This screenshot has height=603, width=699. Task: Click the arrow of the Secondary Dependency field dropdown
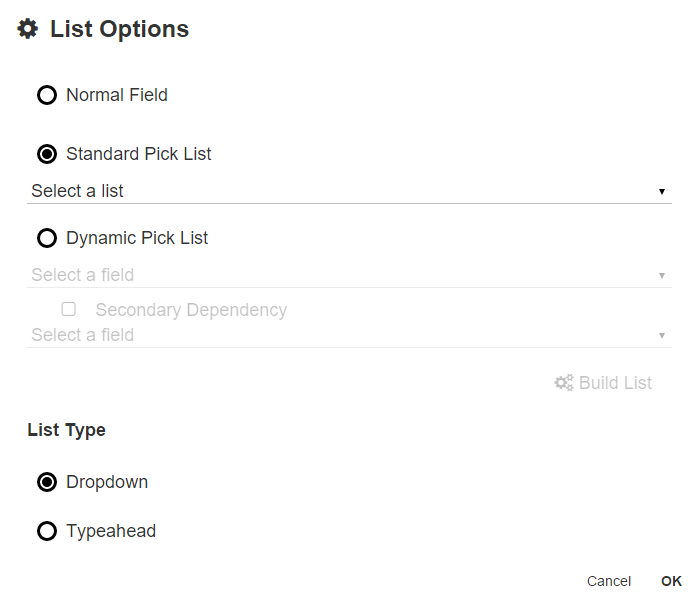click(662, 335)
